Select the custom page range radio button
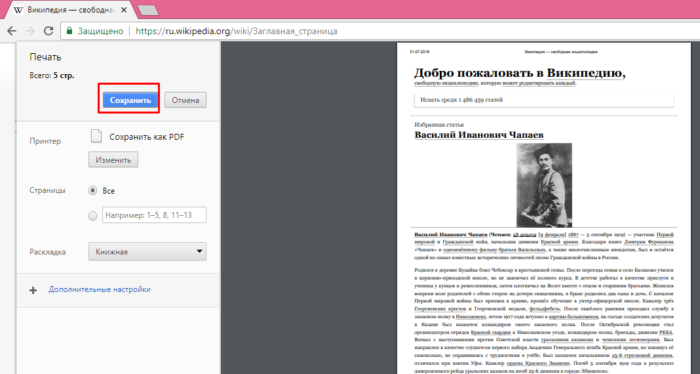The height and width of the screenshot is (374, 700). pos(92,216)
